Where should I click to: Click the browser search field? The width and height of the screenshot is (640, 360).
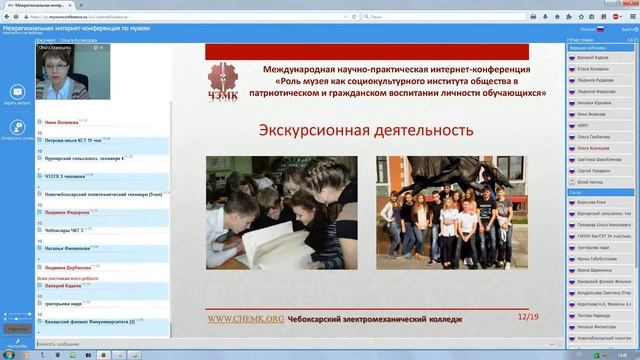click(x=443, y=17)
